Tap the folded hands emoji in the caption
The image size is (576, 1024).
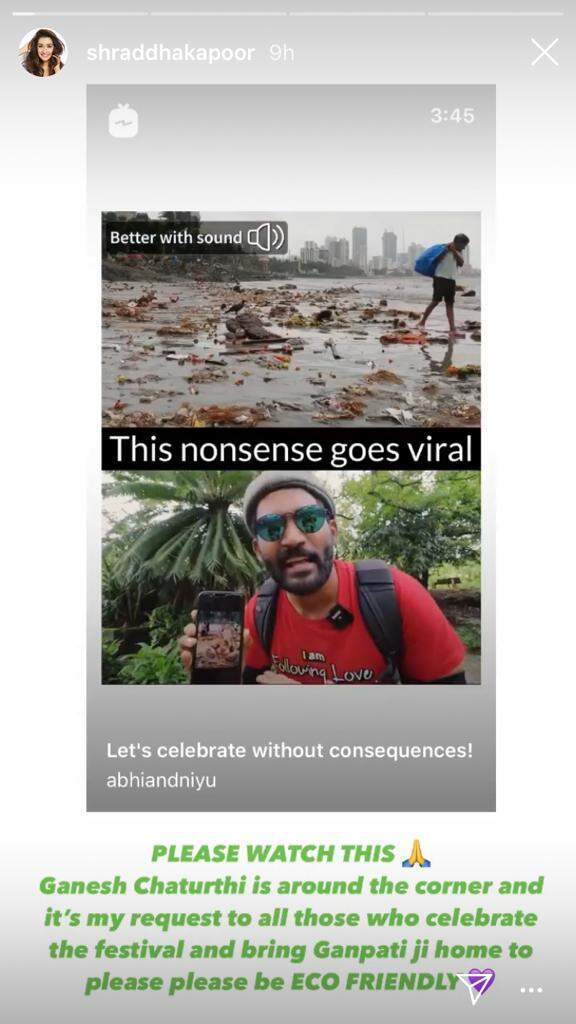(x=416, y=854)
